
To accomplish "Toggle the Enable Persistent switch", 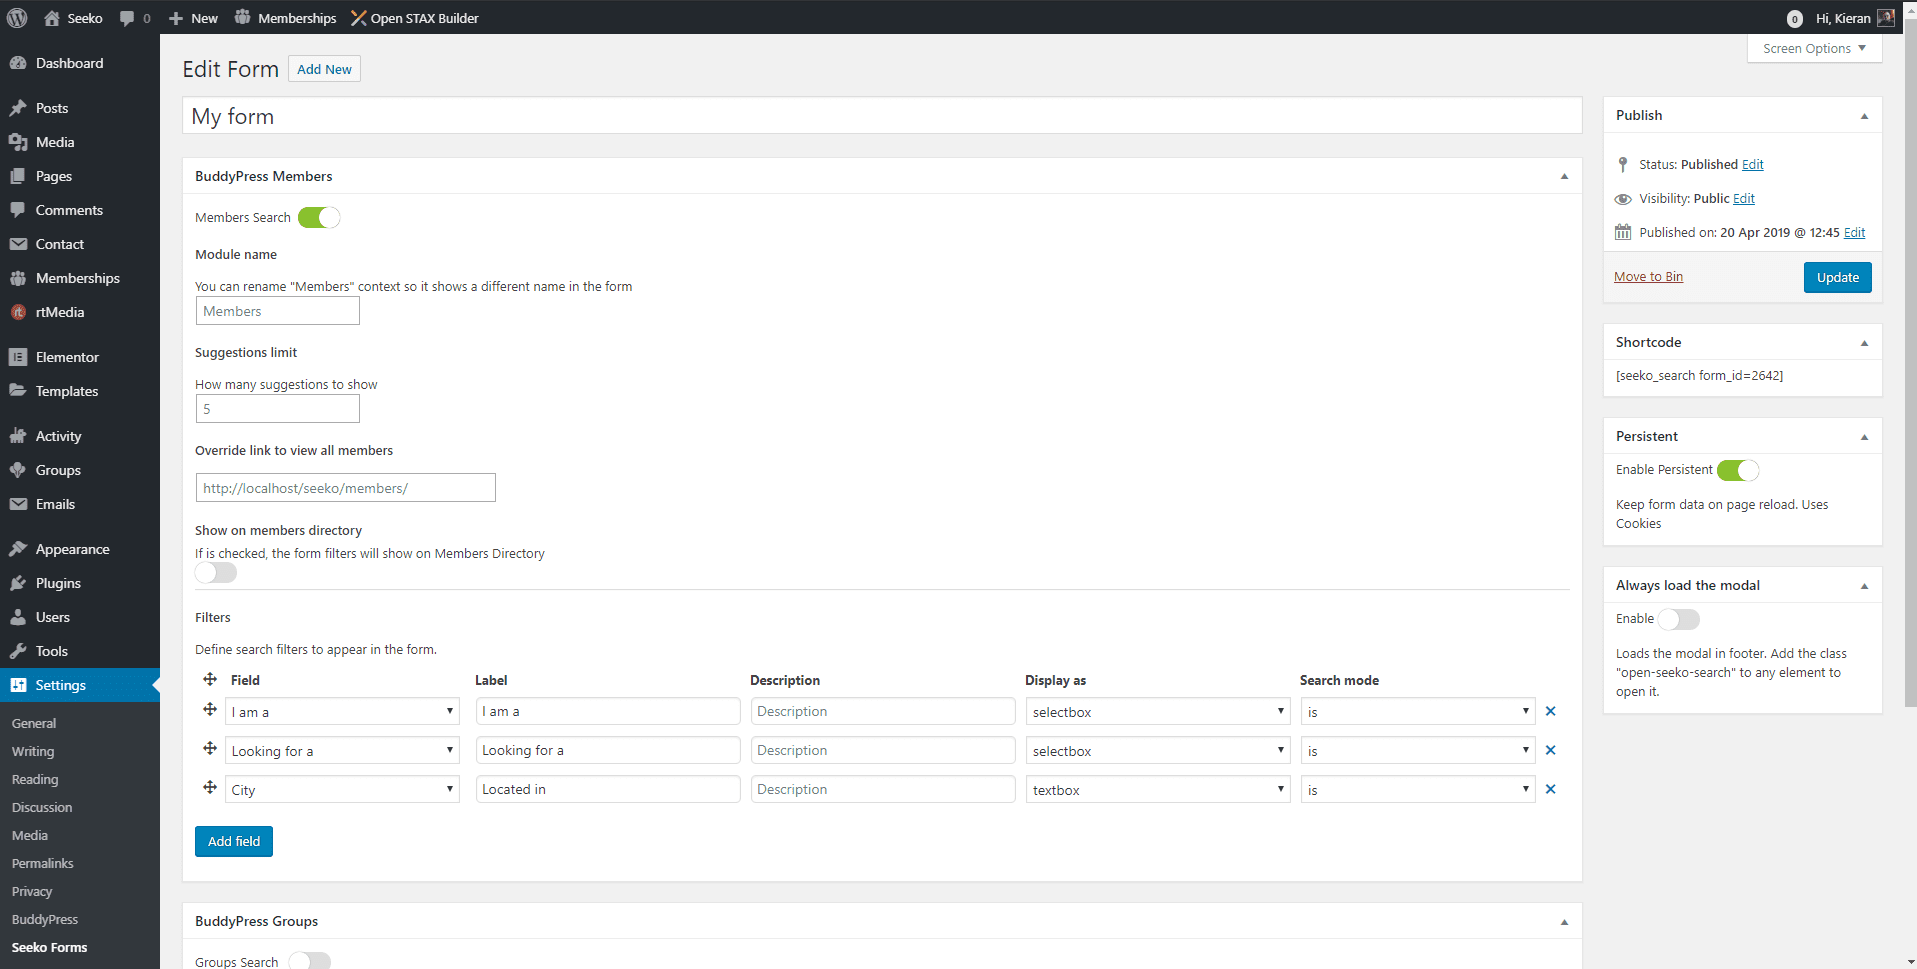I will pos(1738,470).
